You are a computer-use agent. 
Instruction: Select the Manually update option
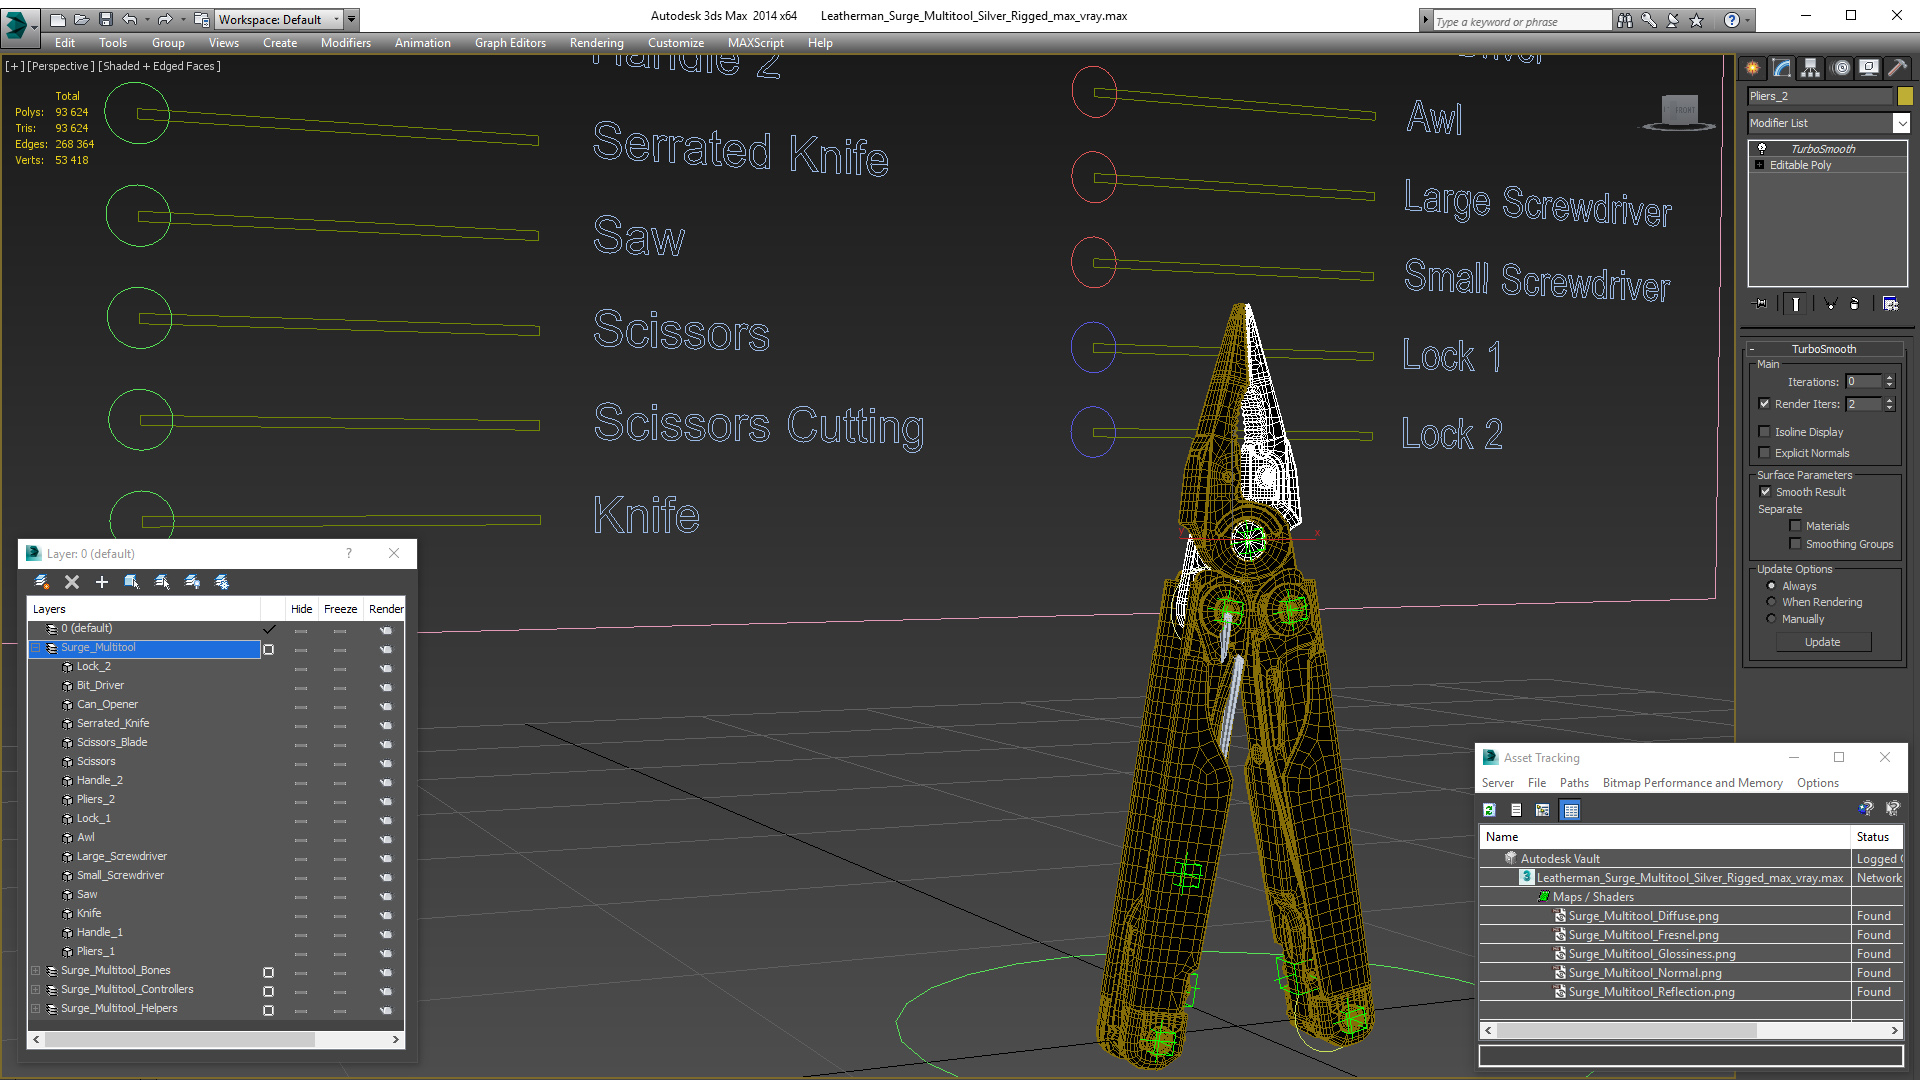[1771, 619]
